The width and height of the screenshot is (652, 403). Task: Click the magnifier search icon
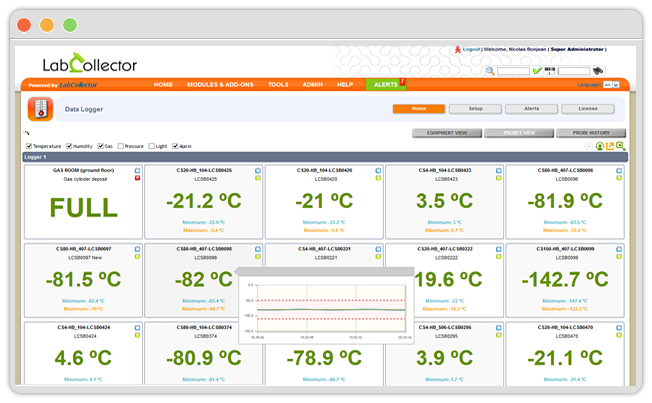pos(490,71)
